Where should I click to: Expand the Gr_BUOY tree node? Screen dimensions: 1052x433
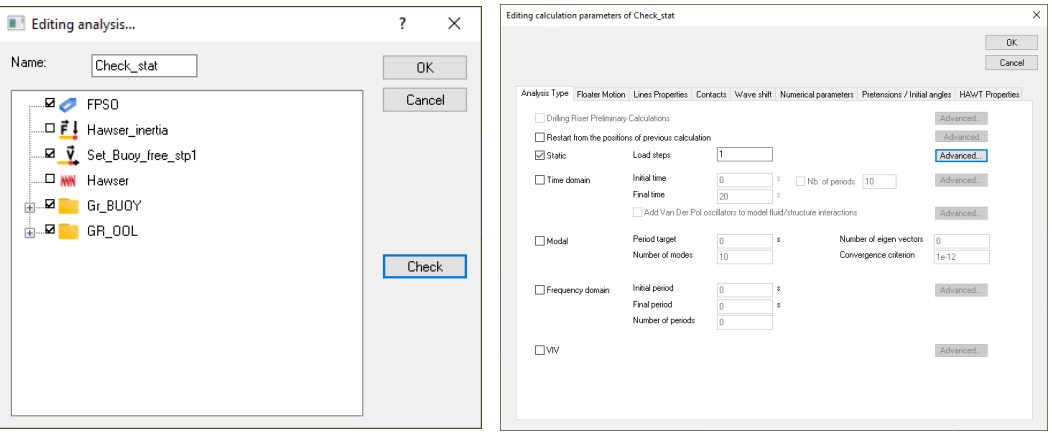(x=27, y=207)
